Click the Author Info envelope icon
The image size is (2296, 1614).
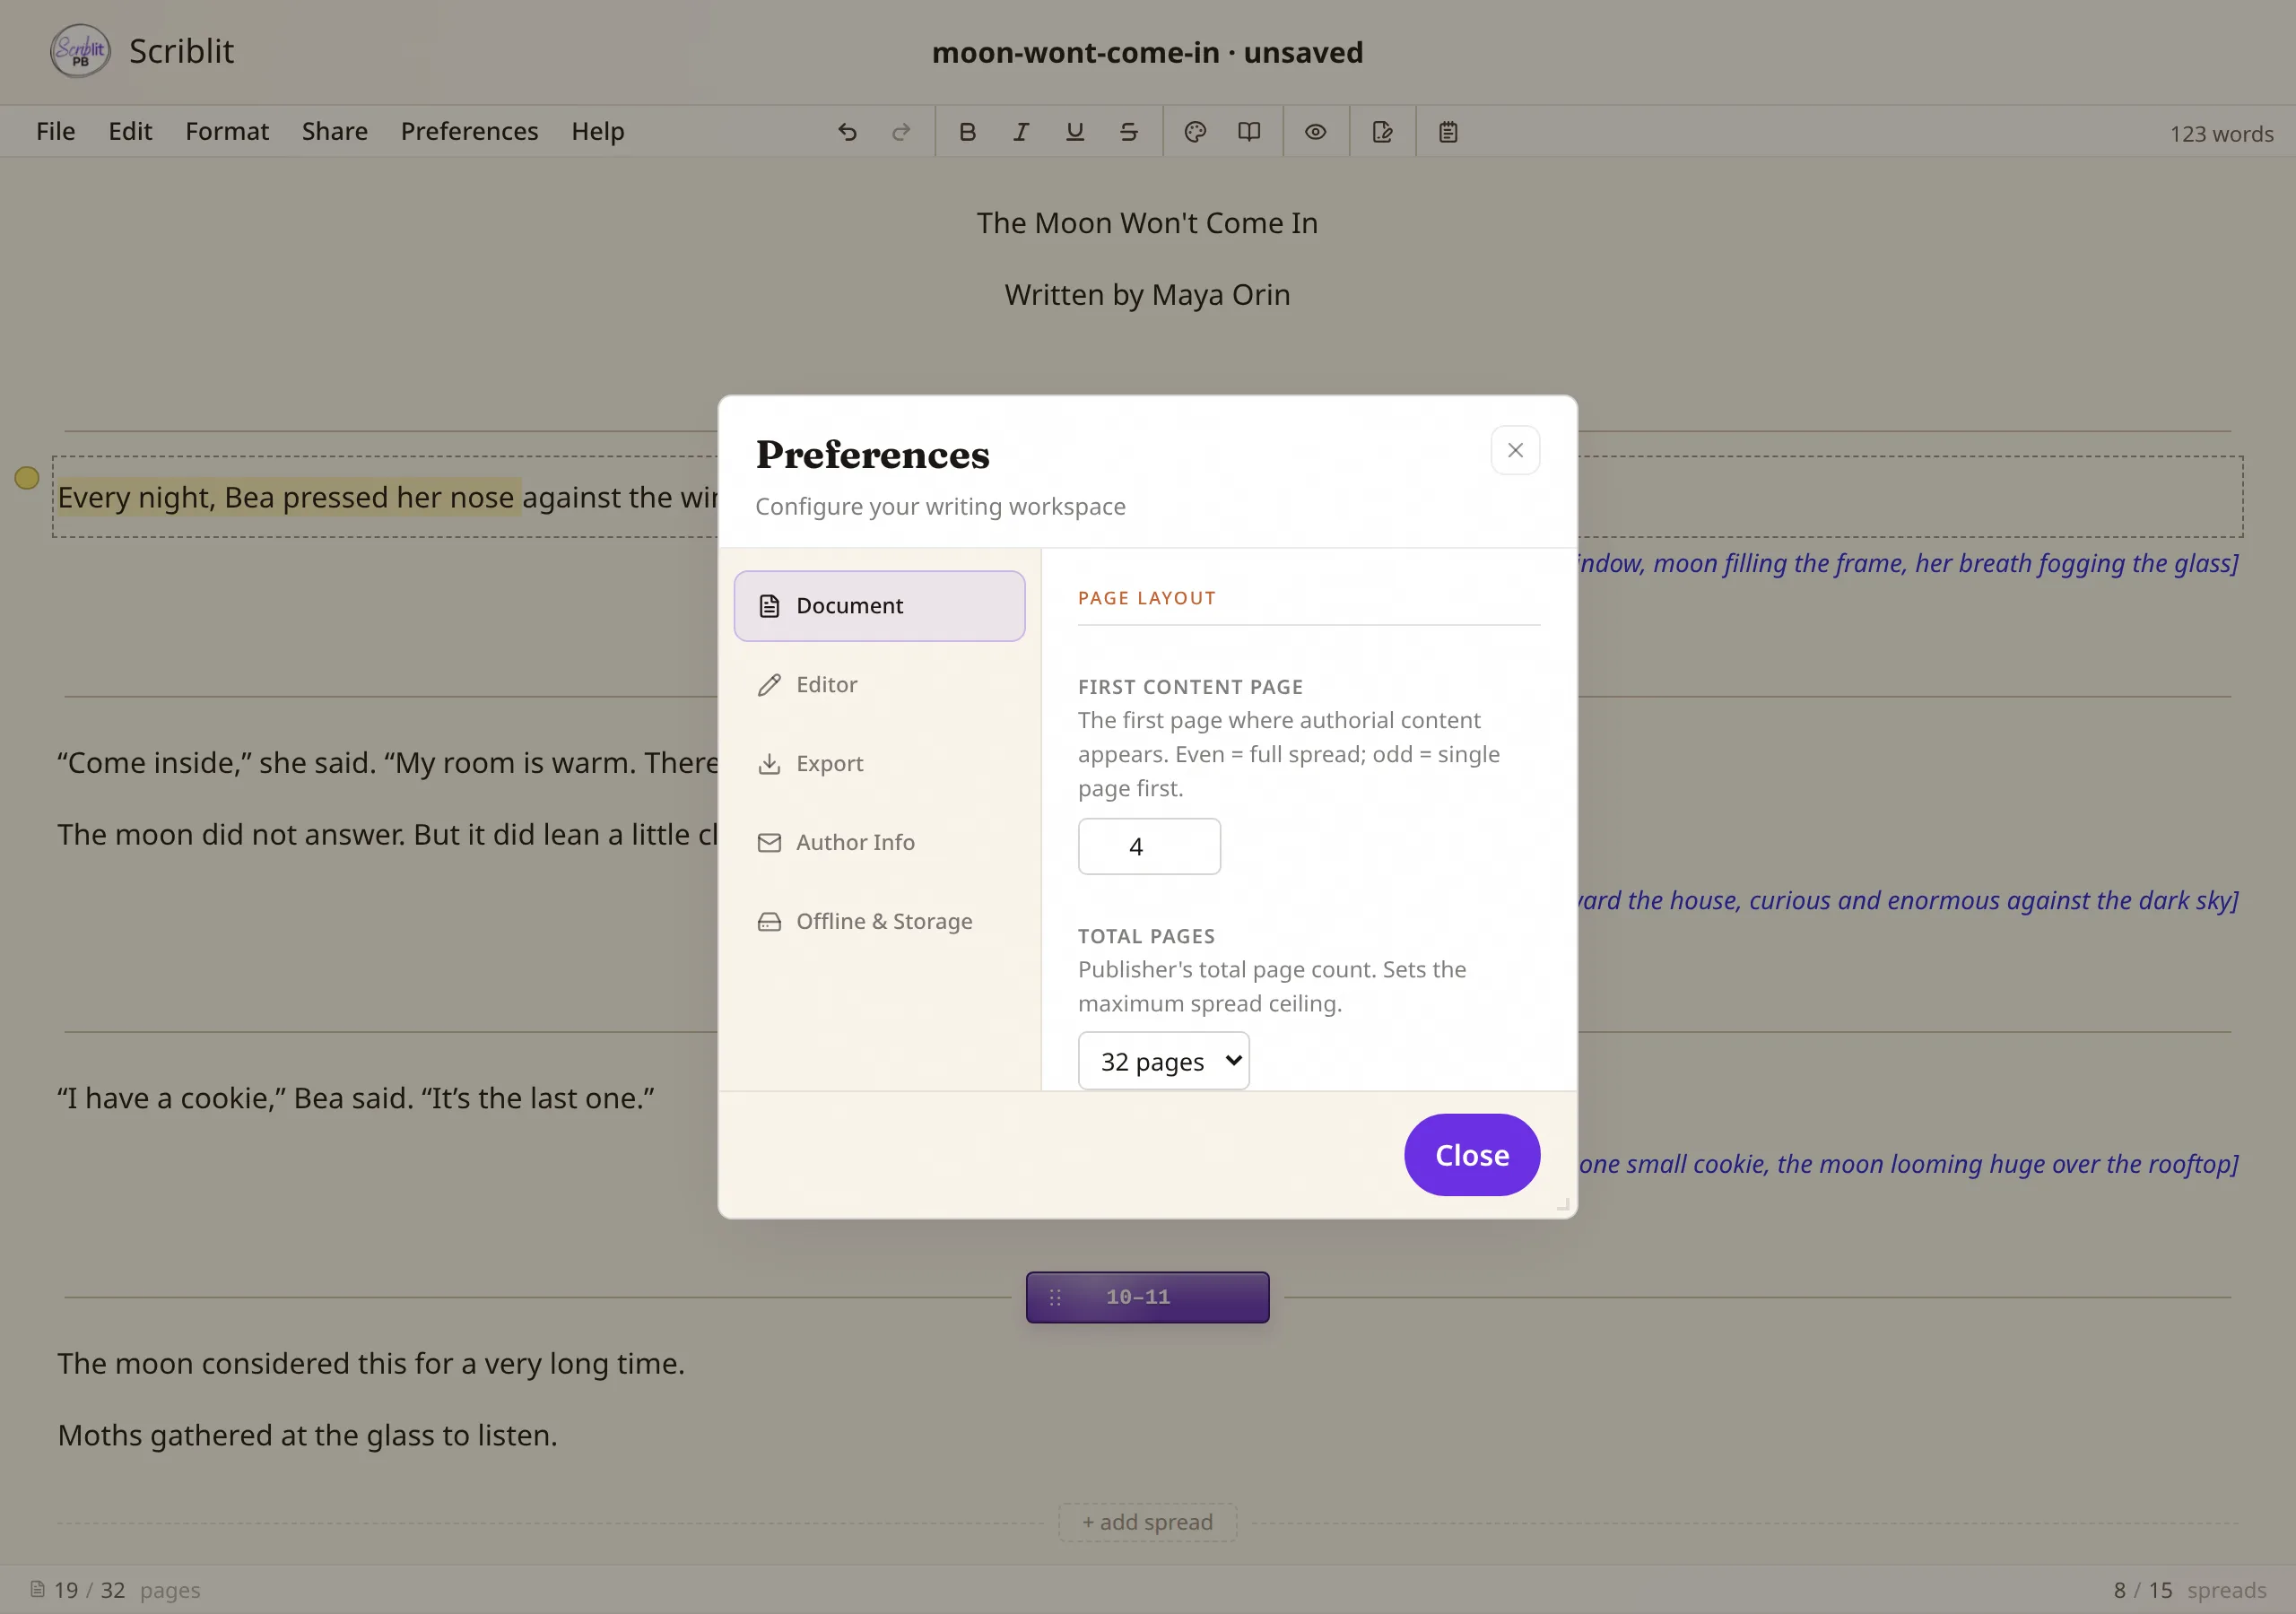point(769,843)
